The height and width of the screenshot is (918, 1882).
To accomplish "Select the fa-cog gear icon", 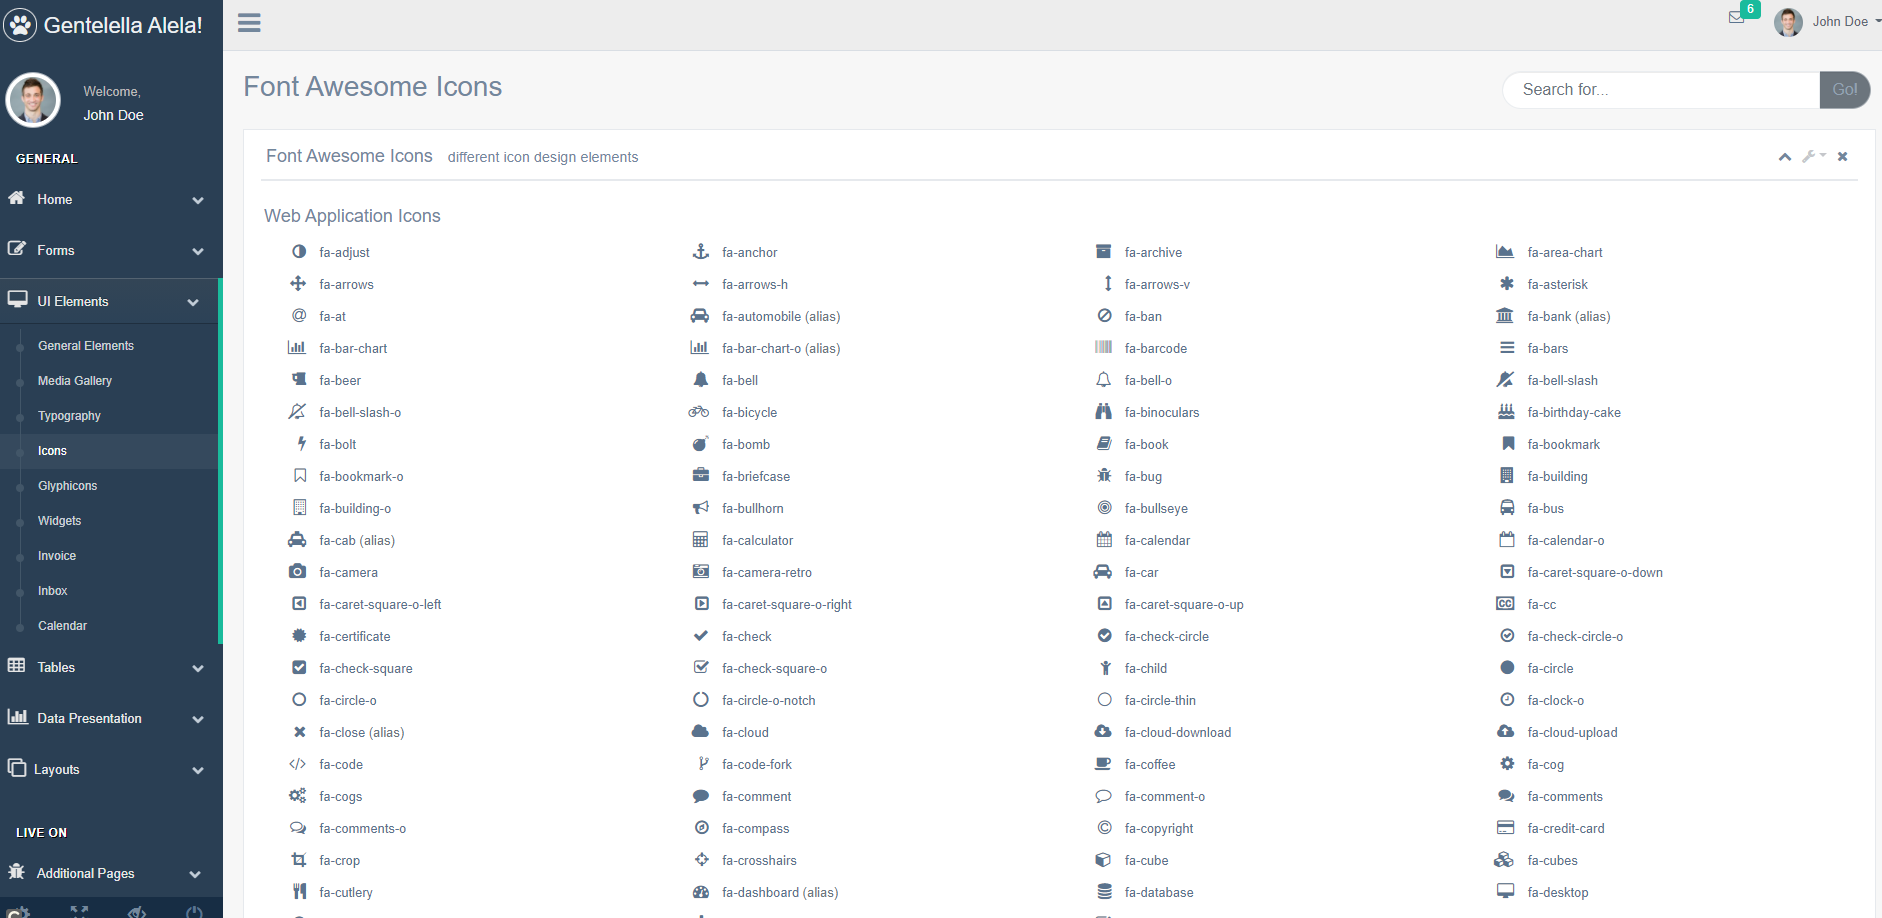I will point(1507,764).
